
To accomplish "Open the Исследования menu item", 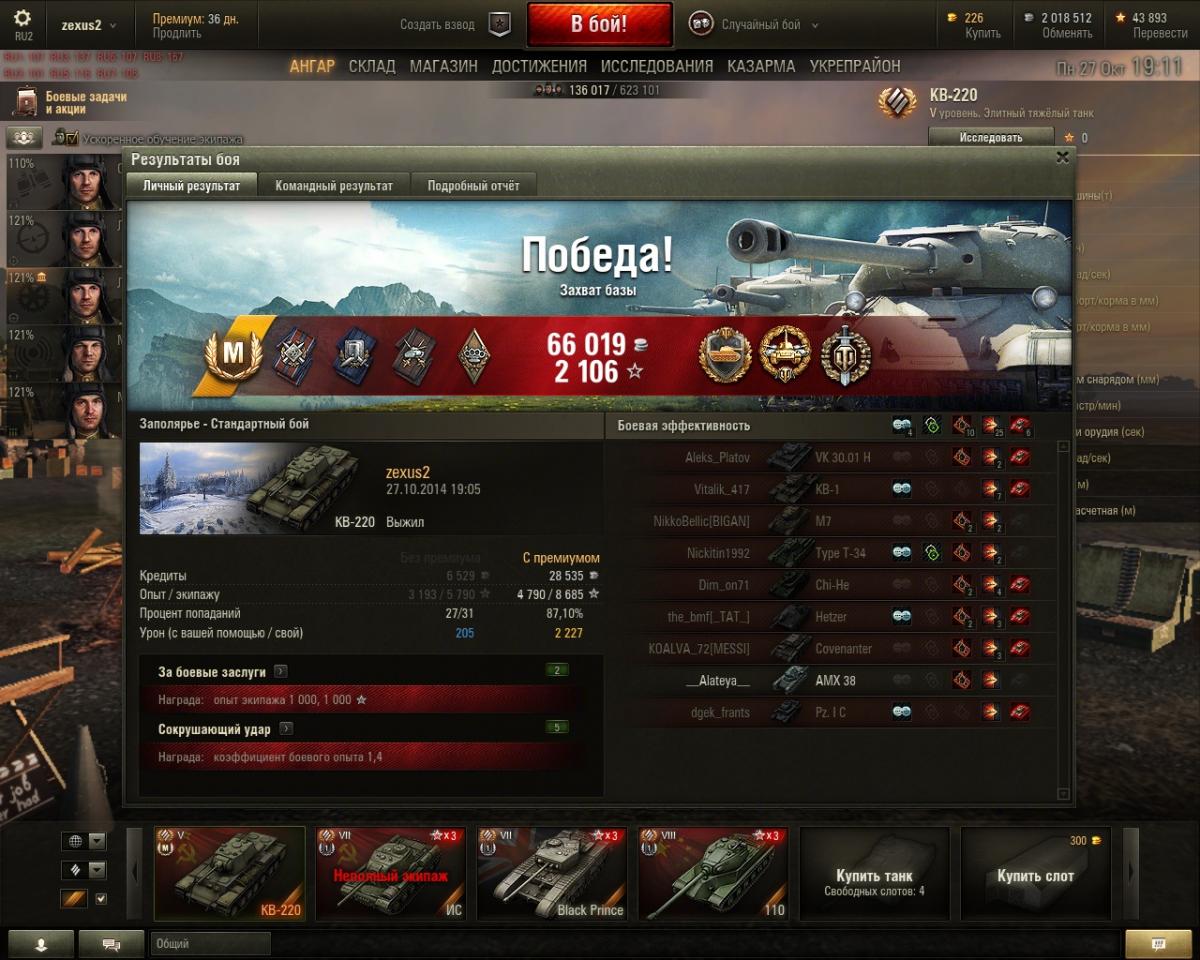I will (657, 66).
